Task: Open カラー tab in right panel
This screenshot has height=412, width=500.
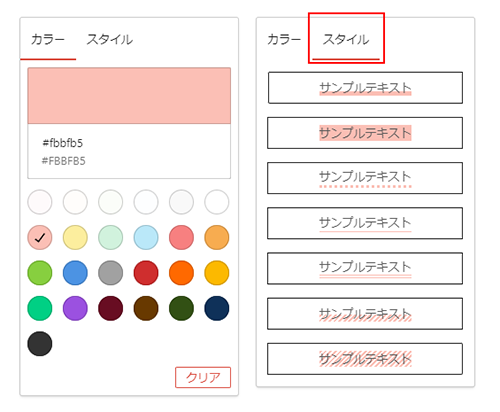Action: click(284, 40)
